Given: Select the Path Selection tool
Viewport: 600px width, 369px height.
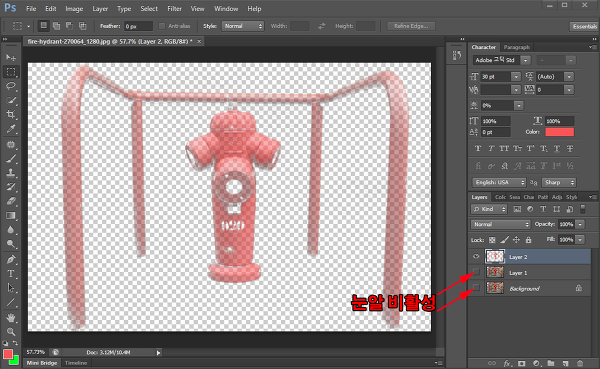Looking at the screenshot, I should pos(10,288).
